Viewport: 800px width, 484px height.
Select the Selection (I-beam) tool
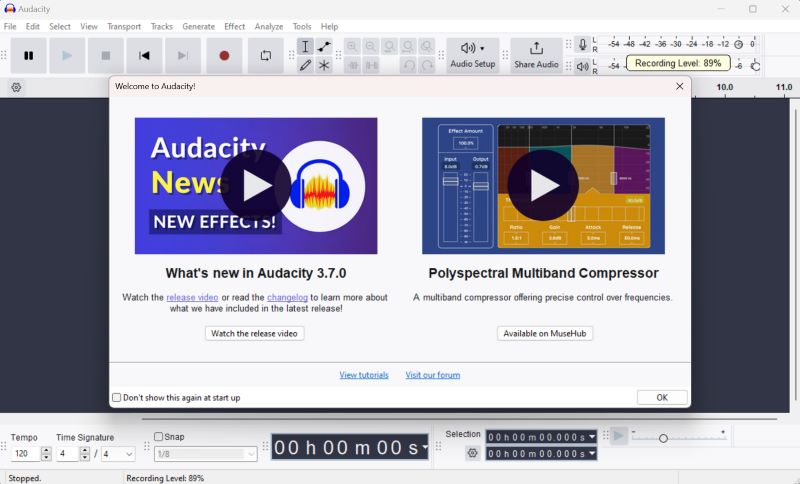[x=305, y=46]
